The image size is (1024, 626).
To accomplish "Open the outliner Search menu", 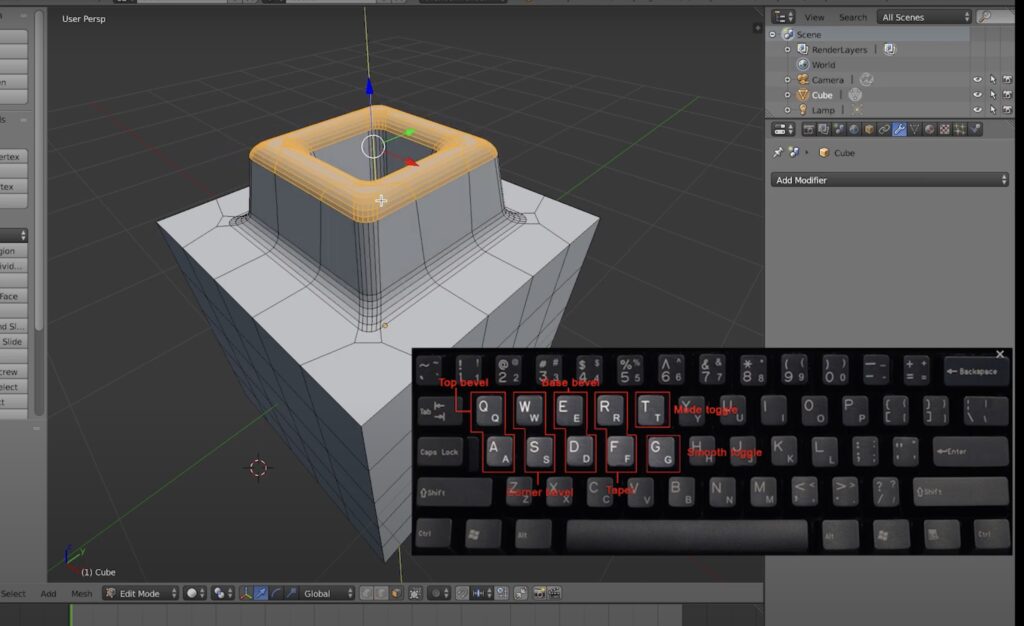I will (853, 18).
